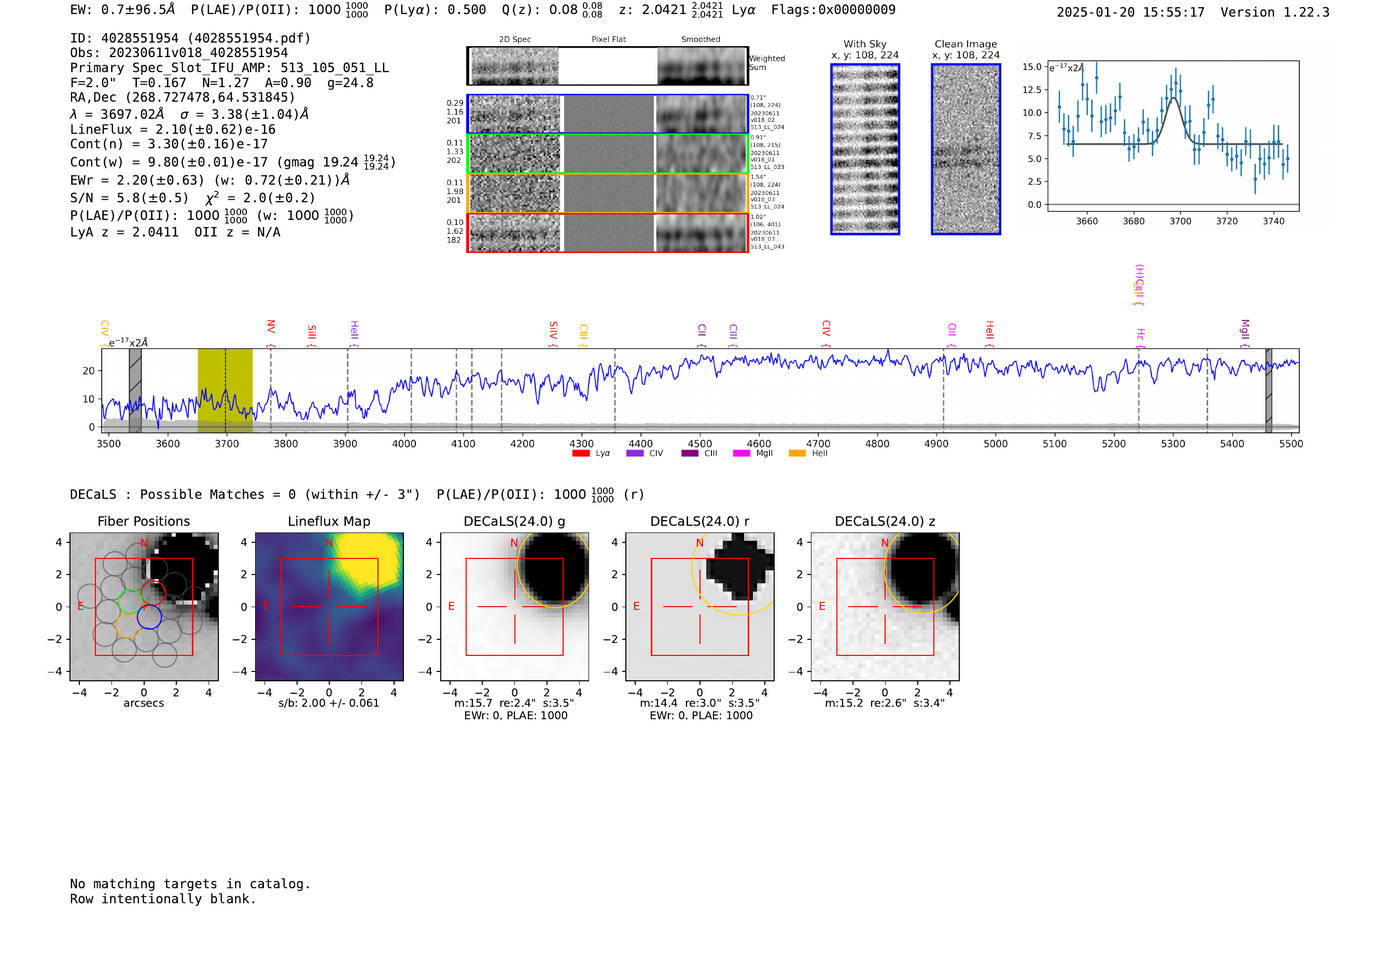Screen dimensions: 1400x953
Task: Select the green-bordered 2D spectrum row
Action: [x=608, y=154]
